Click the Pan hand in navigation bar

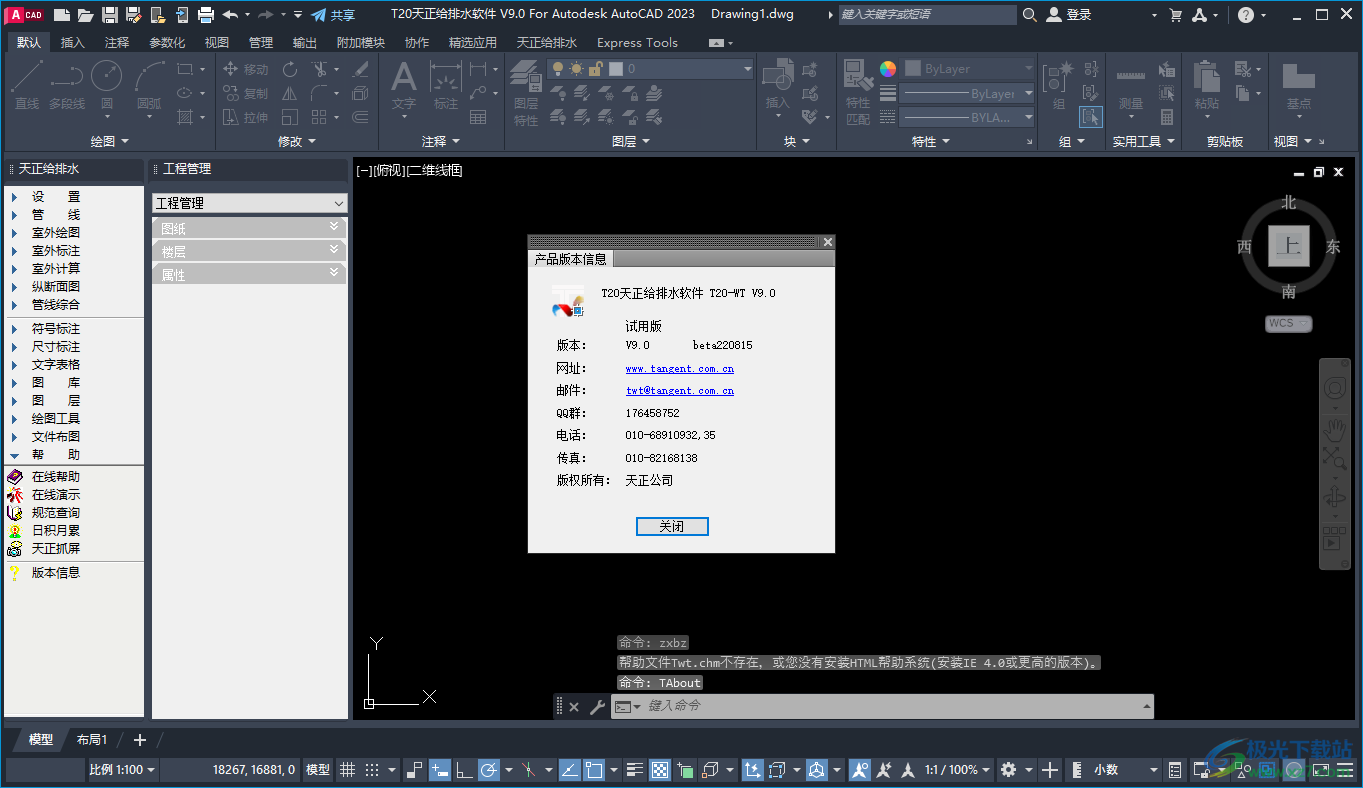(1335, 430)
